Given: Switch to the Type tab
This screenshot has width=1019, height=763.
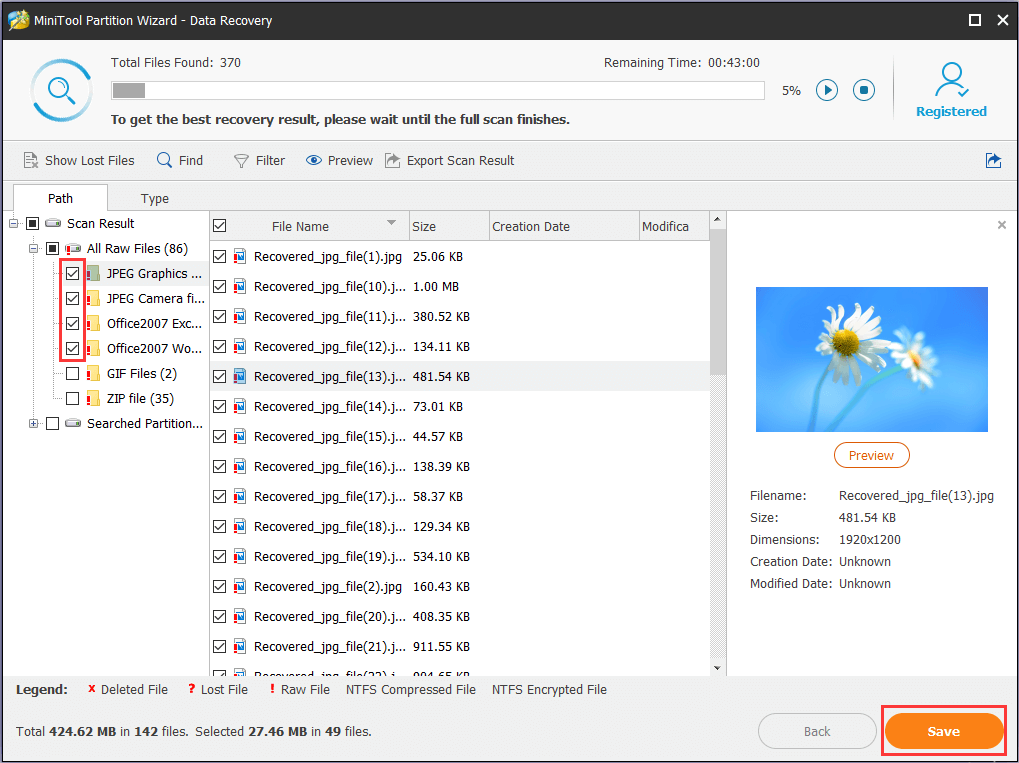Looking at the screenshot, I should (154, 198).
